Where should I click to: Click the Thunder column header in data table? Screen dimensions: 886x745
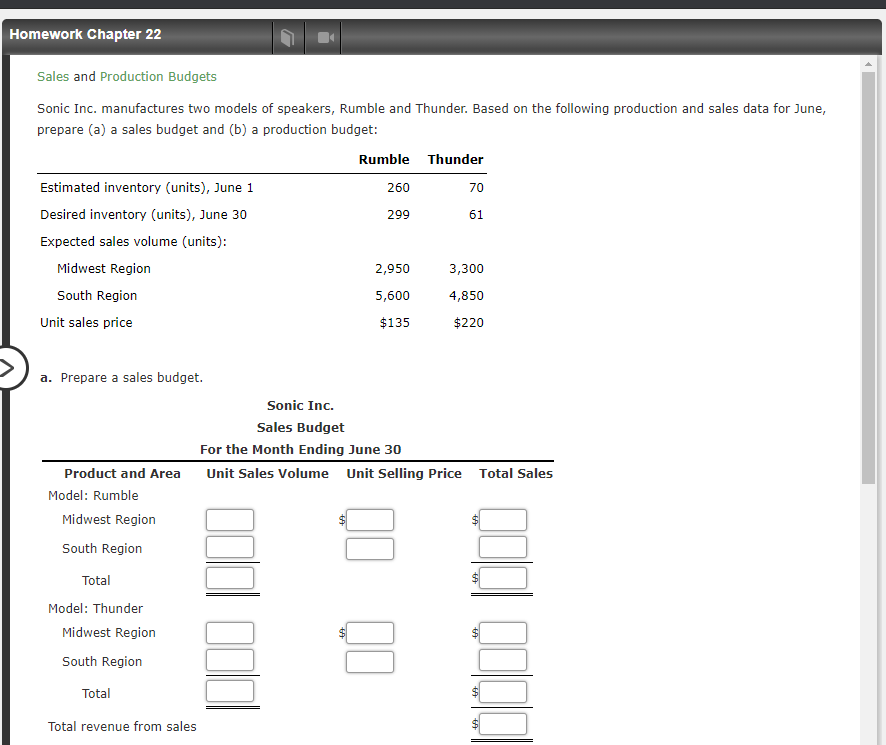(x=455, y=159)
